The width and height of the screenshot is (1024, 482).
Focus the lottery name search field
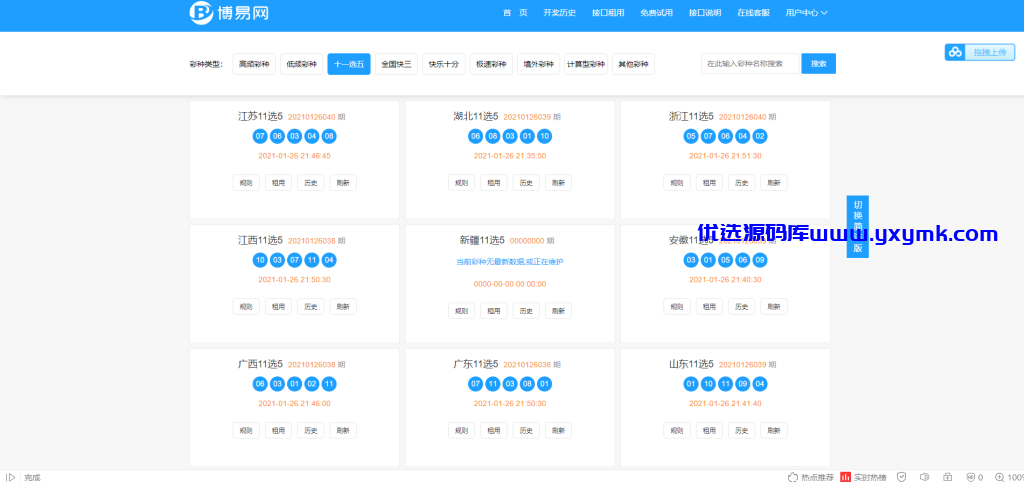(x=750, y=63)
